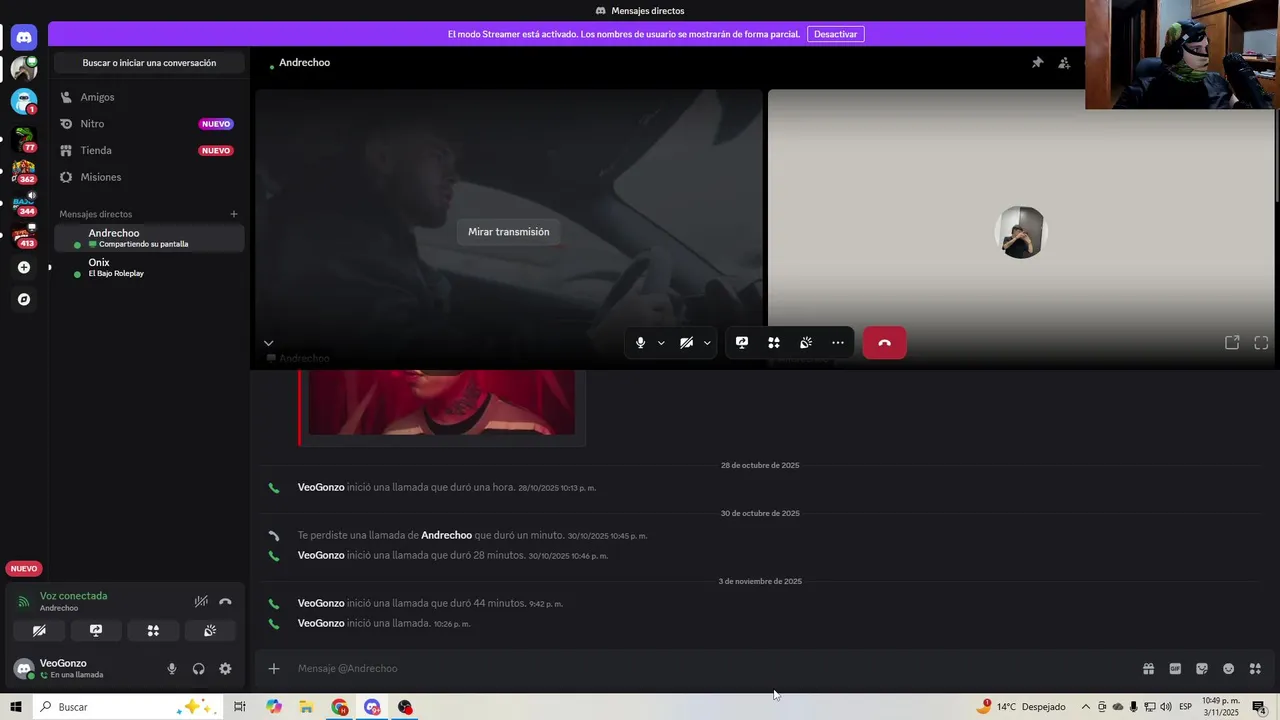Click Windows taskbar Buscar search box

[x=128, y=707]
